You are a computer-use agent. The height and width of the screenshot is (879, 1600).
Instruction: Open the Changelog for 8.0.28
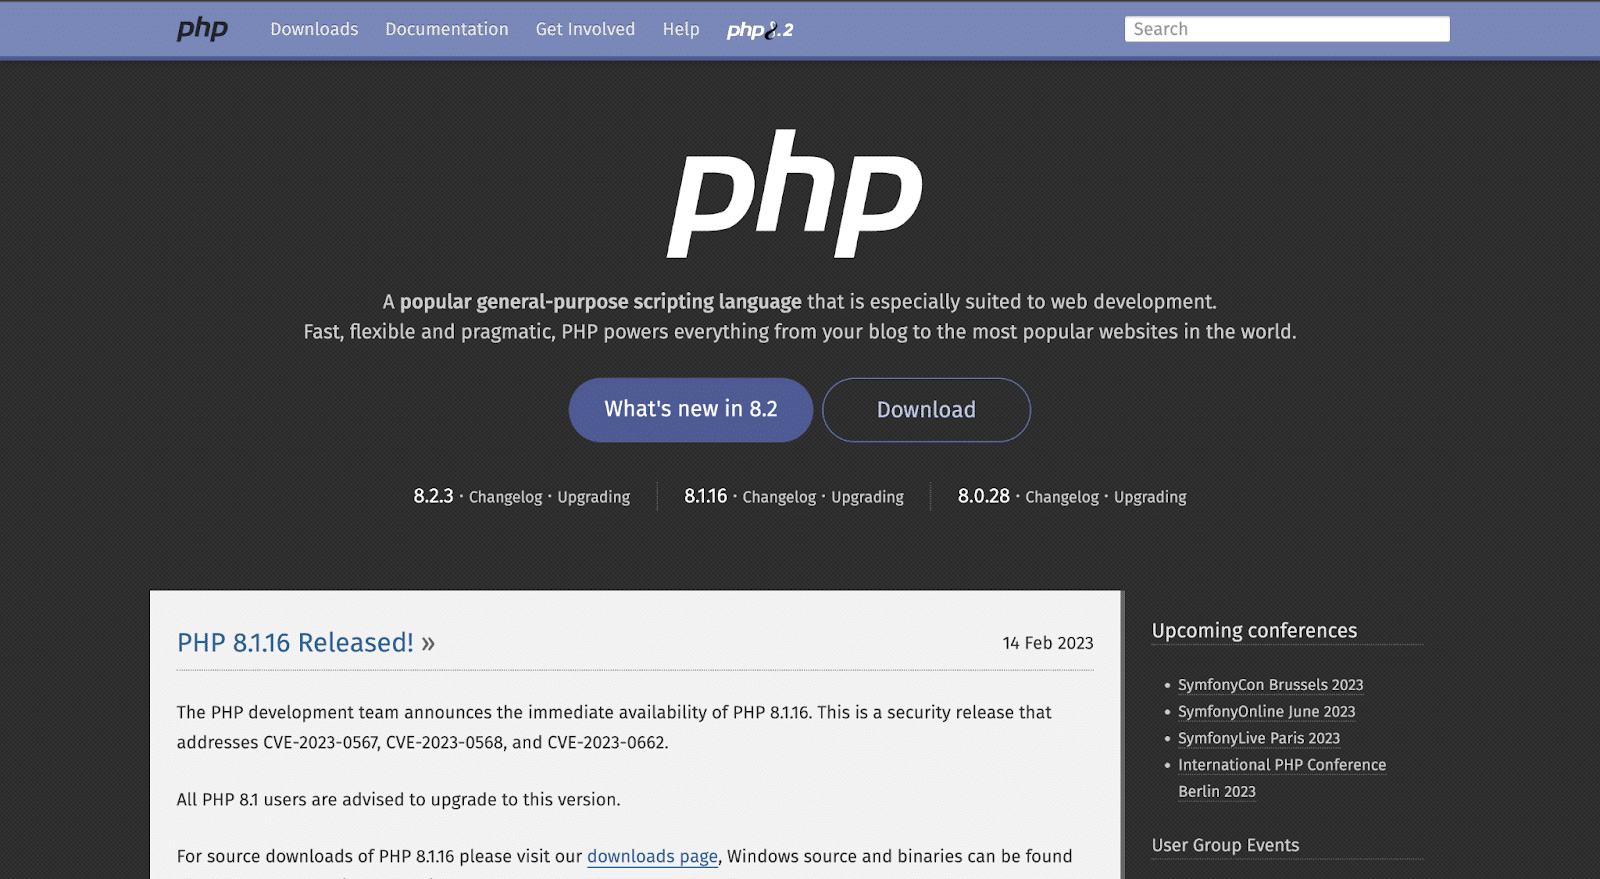pyautogui.click(x=1062, y=497)
